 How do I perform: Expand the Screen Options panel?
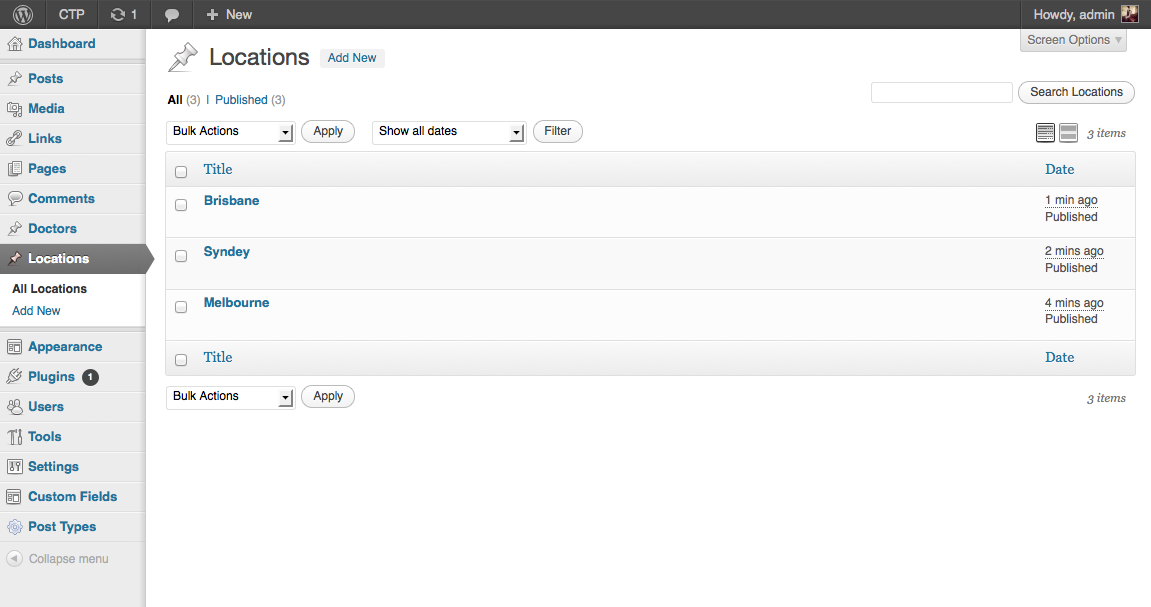click(x=1074, y=40)
